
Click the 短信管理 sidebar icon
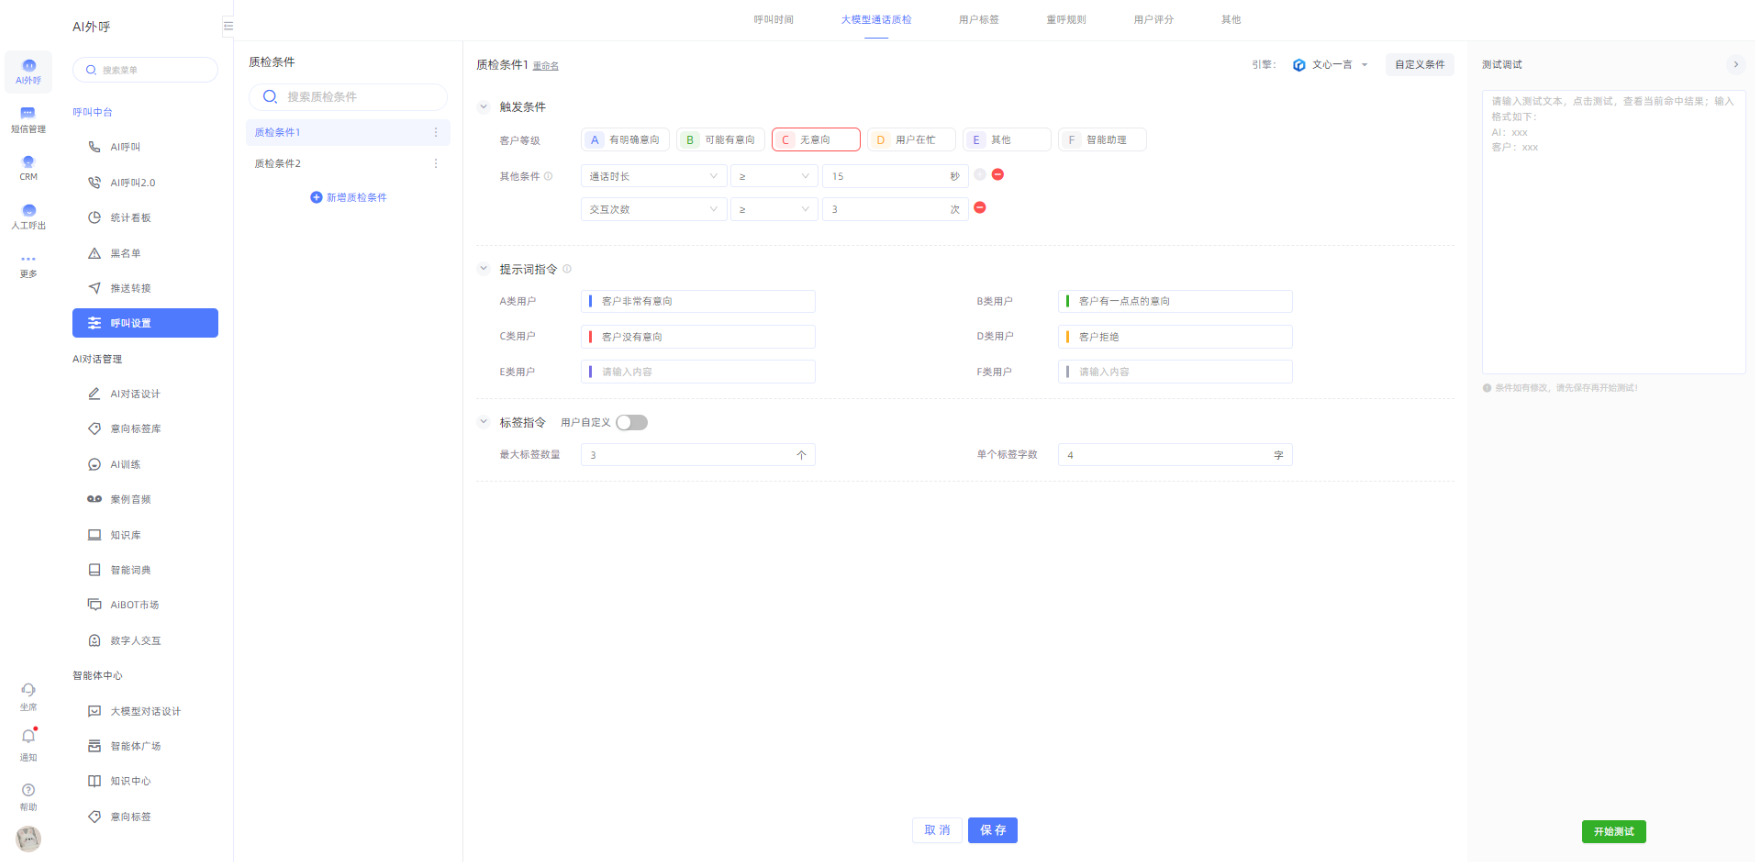(x=28, y=119)
